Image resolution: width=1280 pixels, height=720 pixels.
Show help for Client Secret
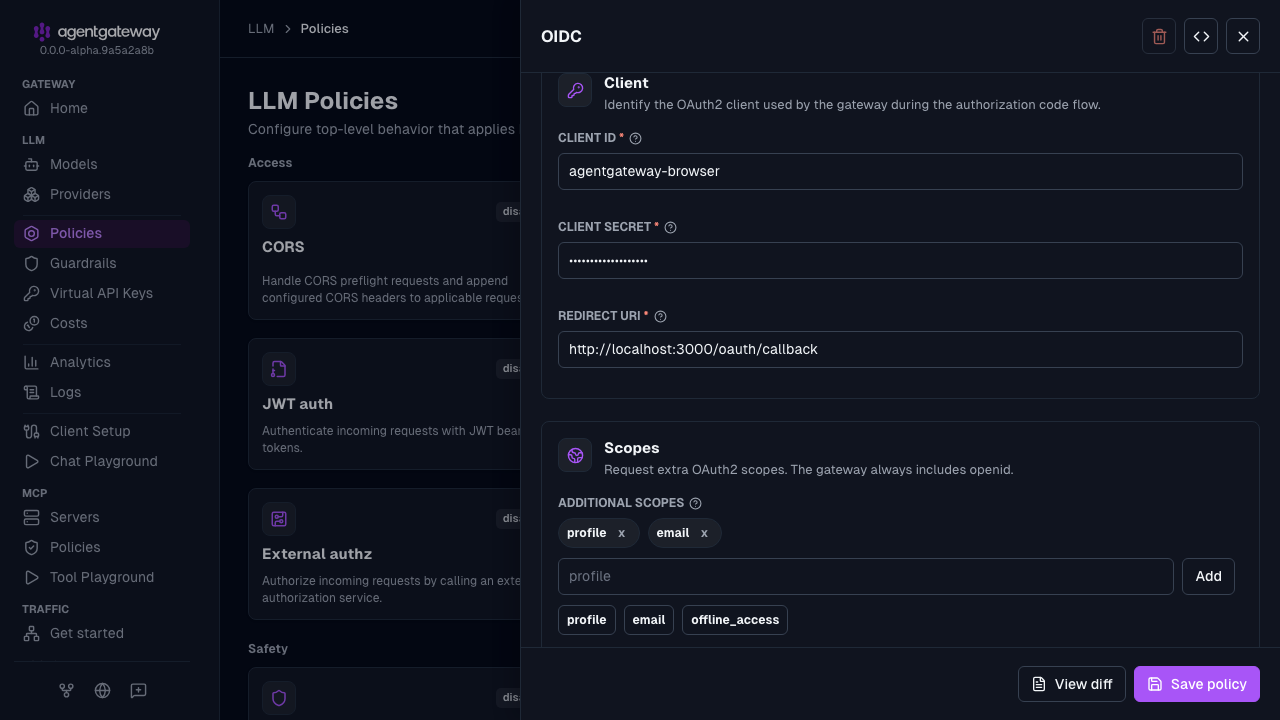(671, 227)
